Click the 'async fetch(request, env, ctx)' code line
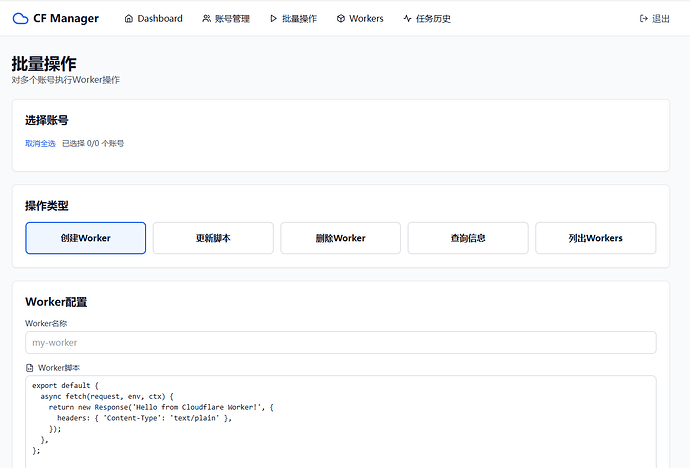This screenshot has height=468, width=690. pyautogui.click(x=107, y=396)
